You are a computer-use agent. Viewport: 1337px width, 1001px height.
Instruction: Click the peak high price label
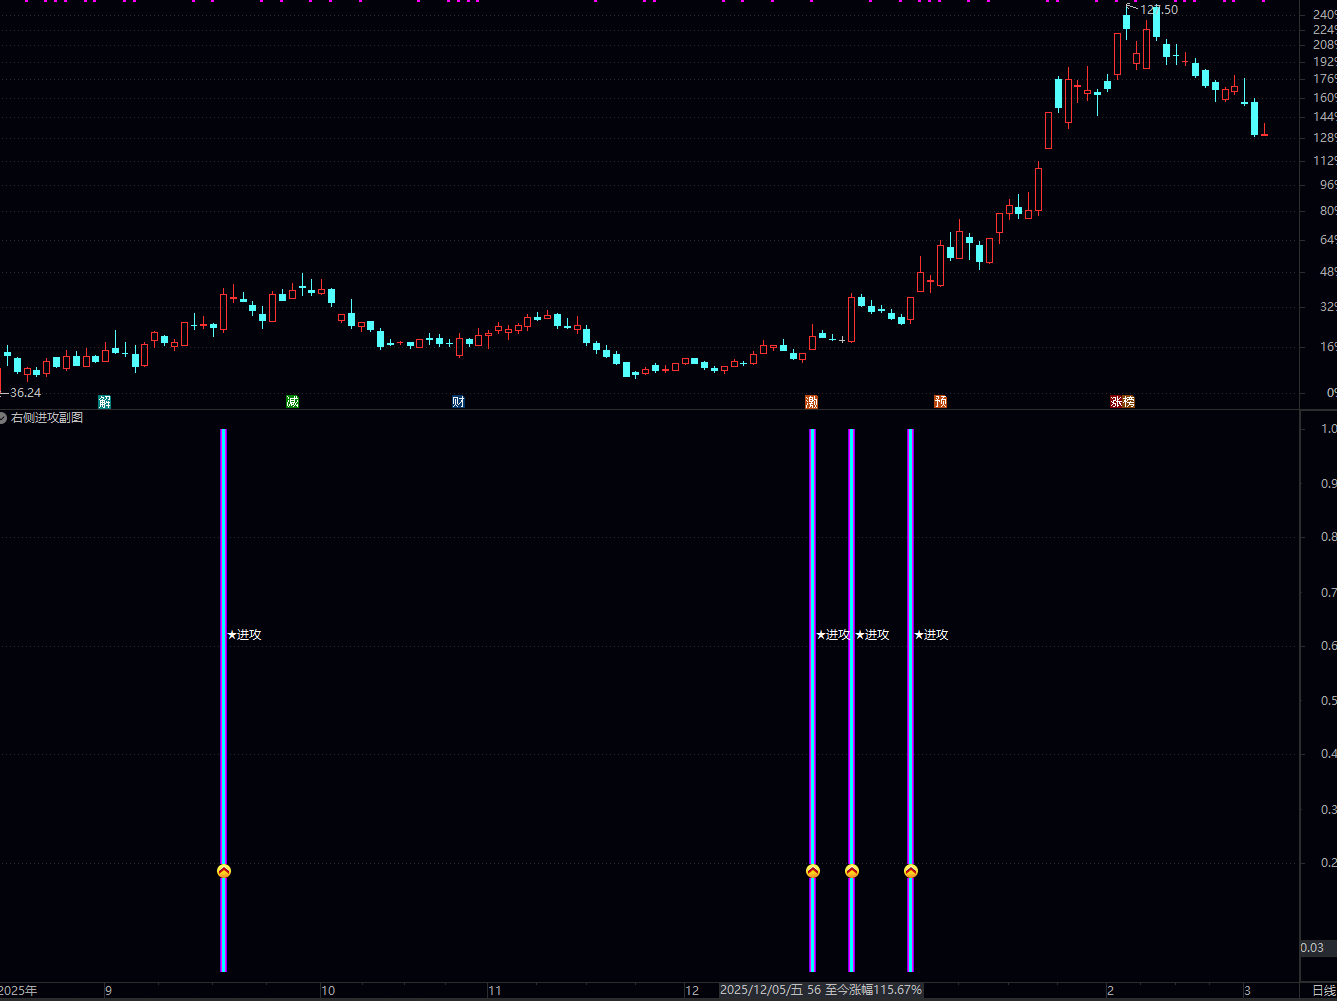(x=1159, y=10)
